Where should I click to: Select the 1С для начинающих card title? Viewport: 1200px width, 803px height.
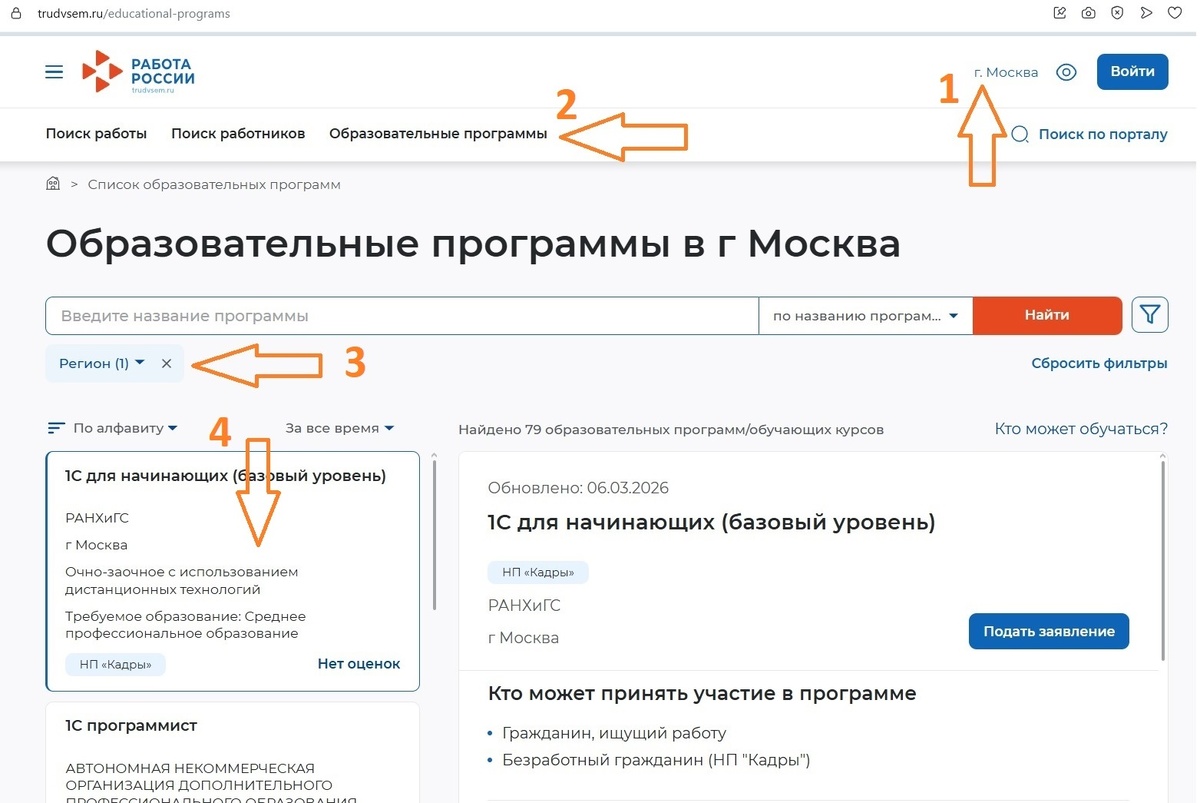pyautogui.click(x=225, y=476)
